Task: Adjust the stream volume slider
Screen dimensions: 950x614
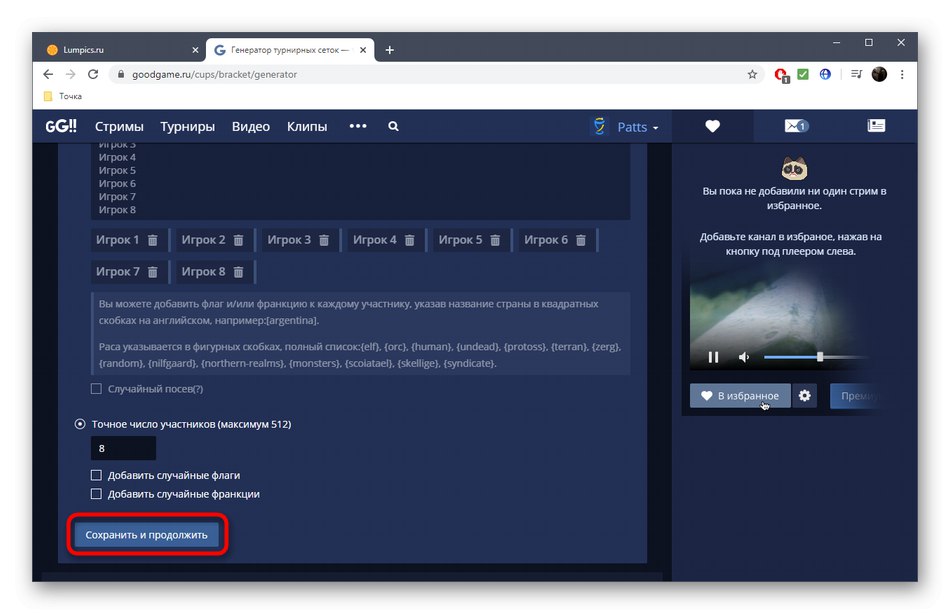Action: click(818, 356)
